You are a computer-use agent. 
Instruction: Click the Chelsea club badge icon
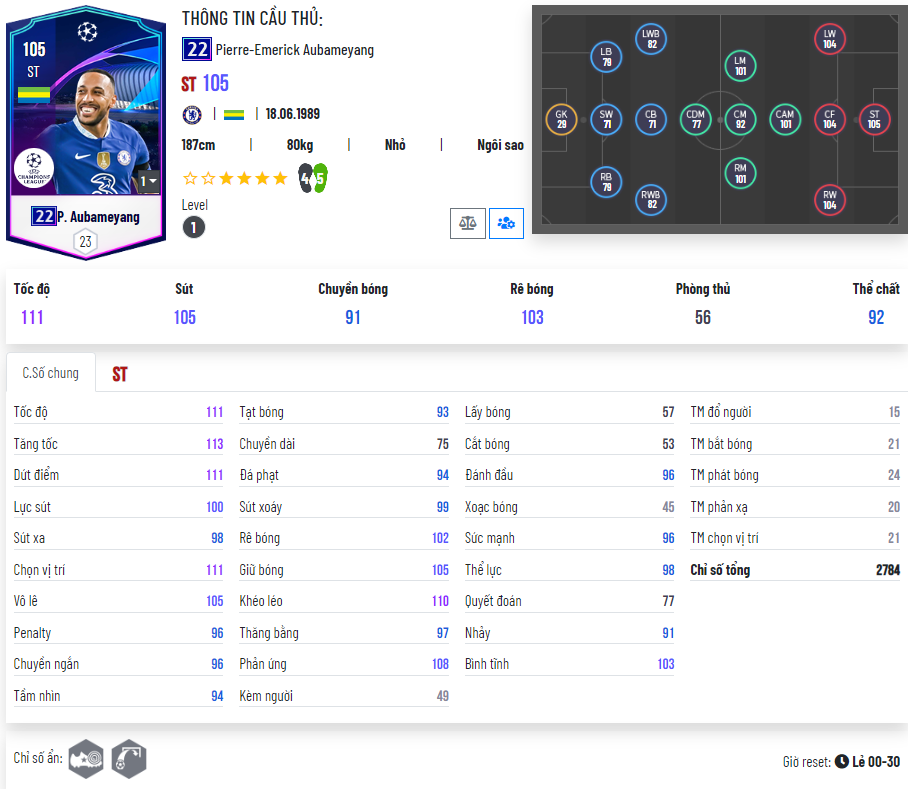click(x=192, y=115)
